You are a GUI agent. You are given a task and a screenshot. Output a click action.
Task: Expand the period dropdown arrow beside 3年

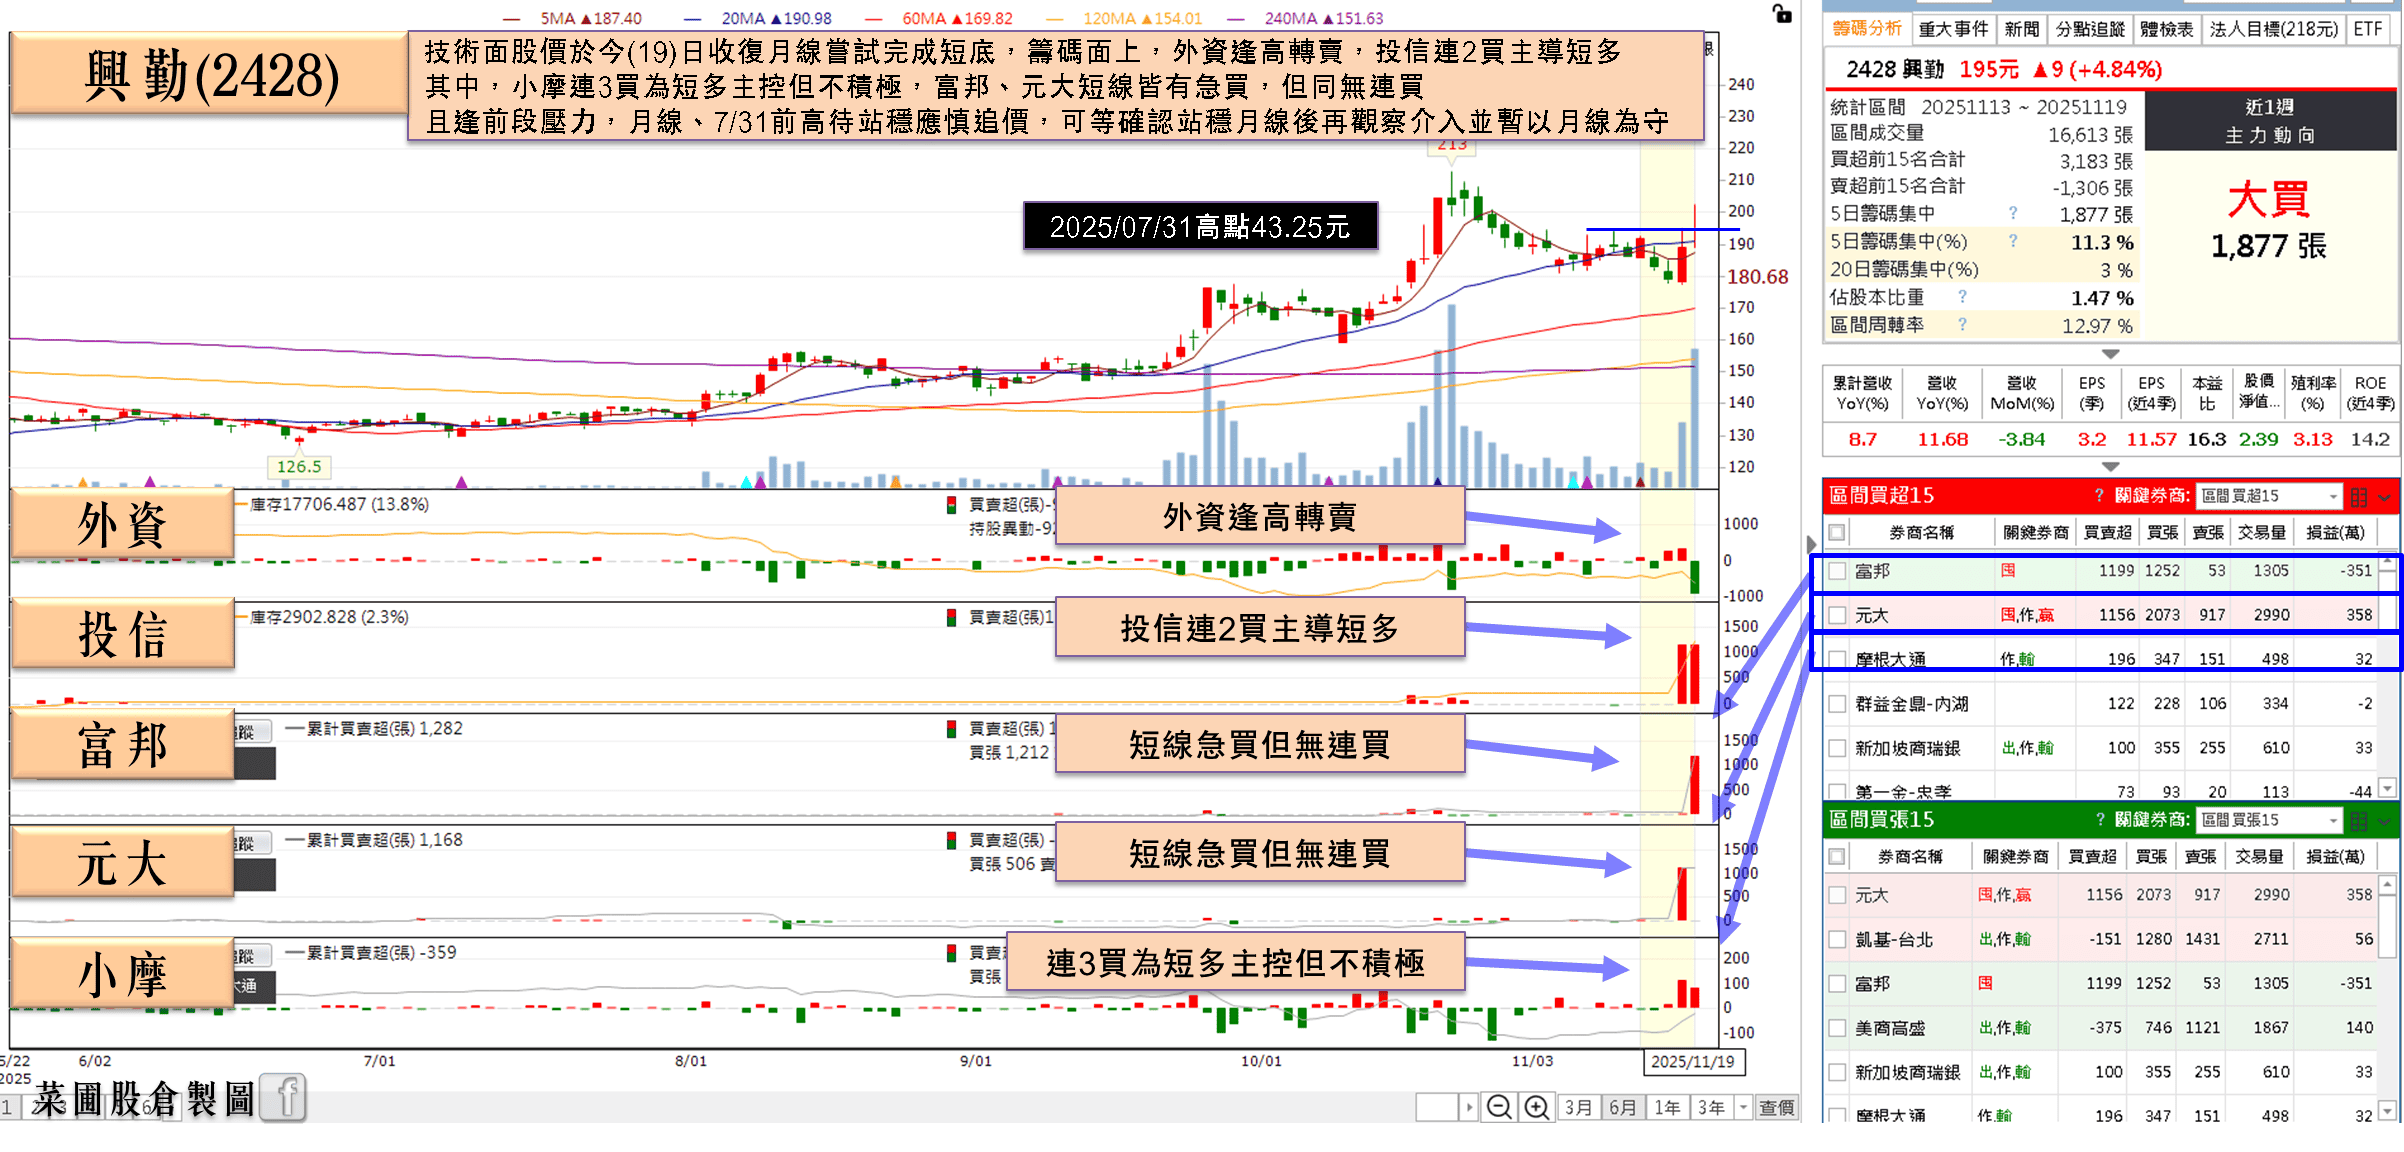[1743, 1107]
